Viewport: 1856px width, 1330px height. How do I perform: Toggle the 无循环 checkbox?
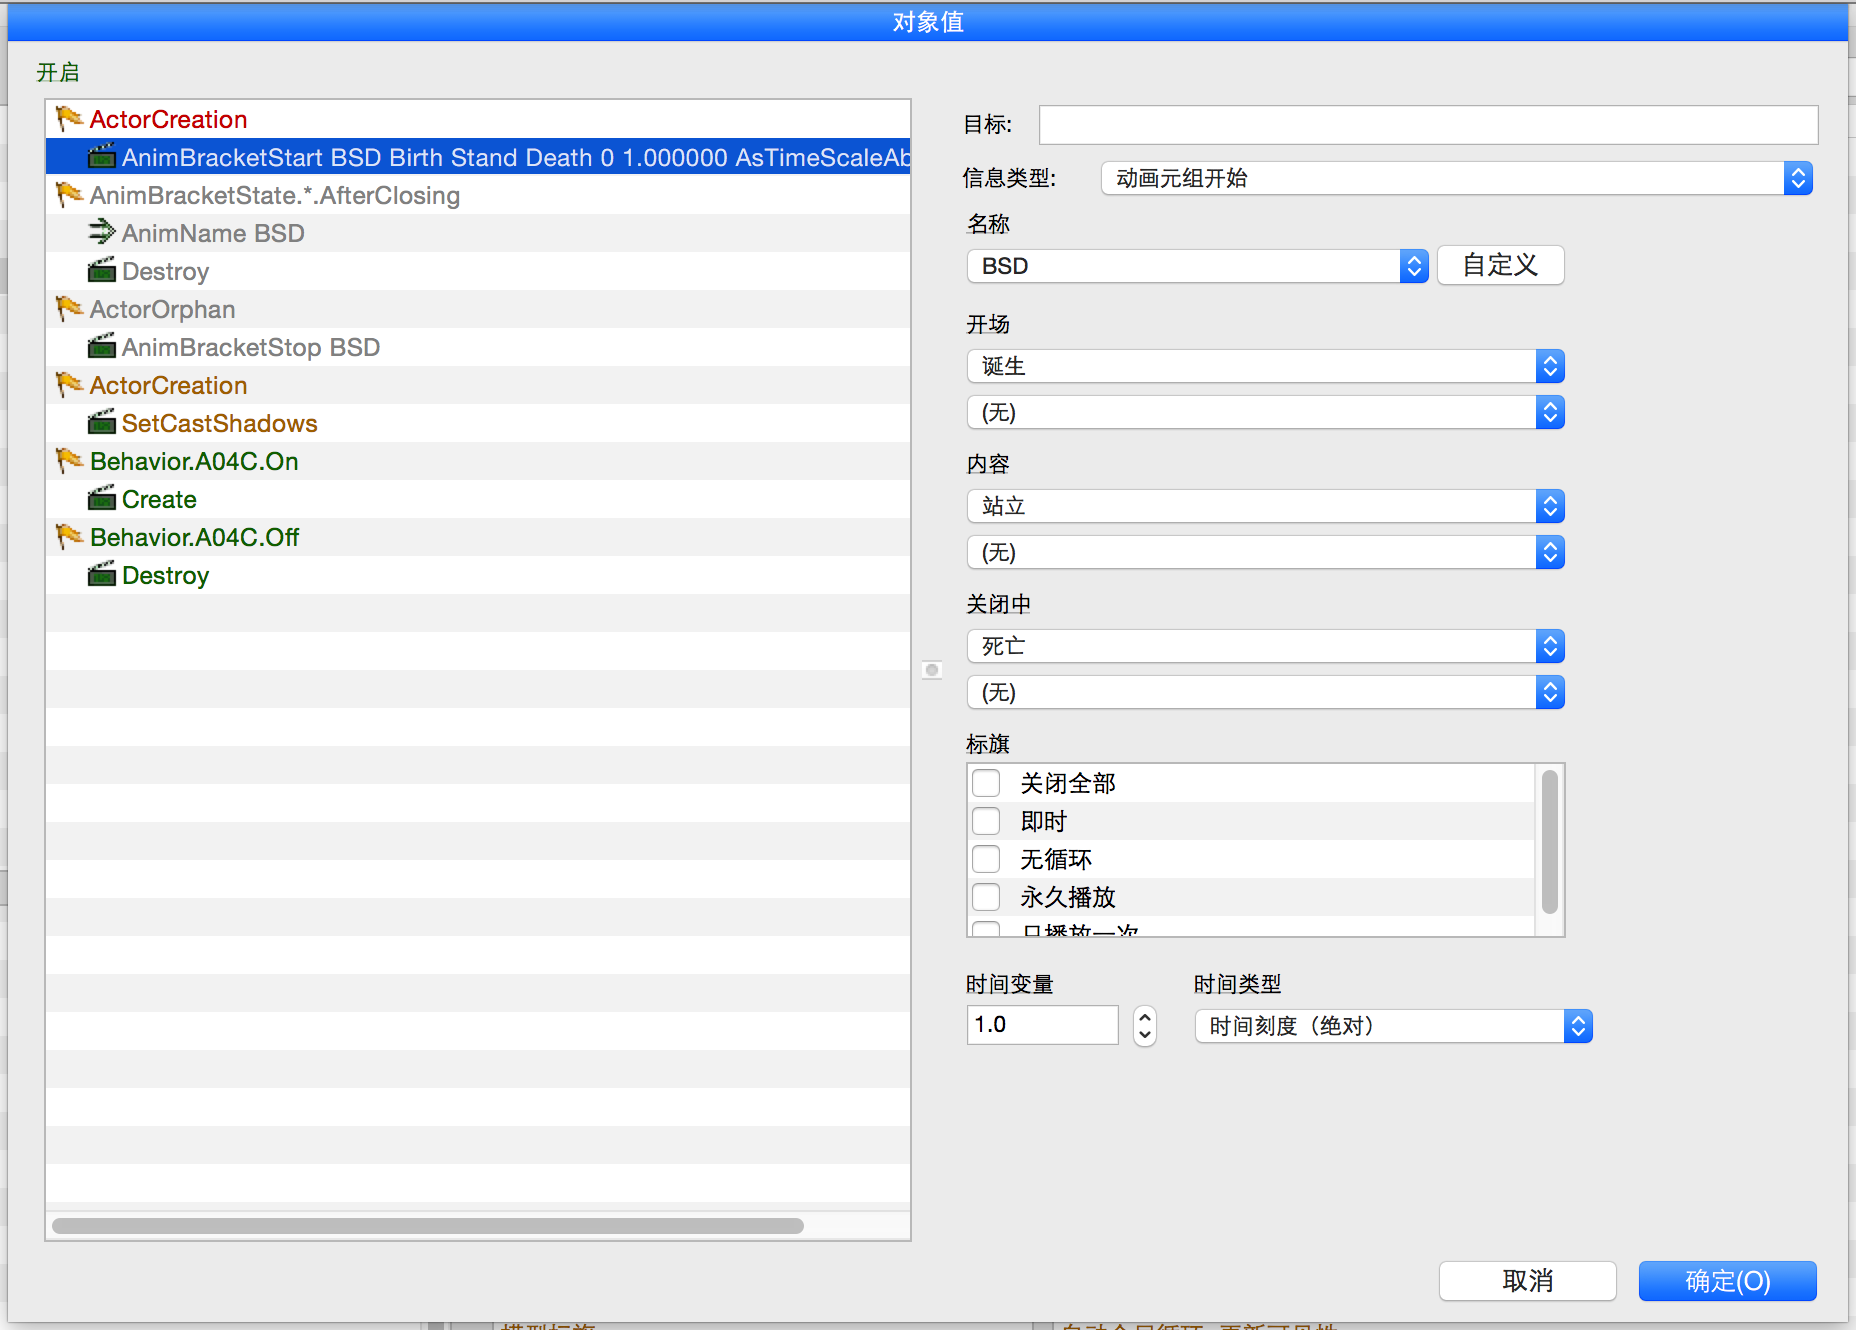[x=986, y=859]
